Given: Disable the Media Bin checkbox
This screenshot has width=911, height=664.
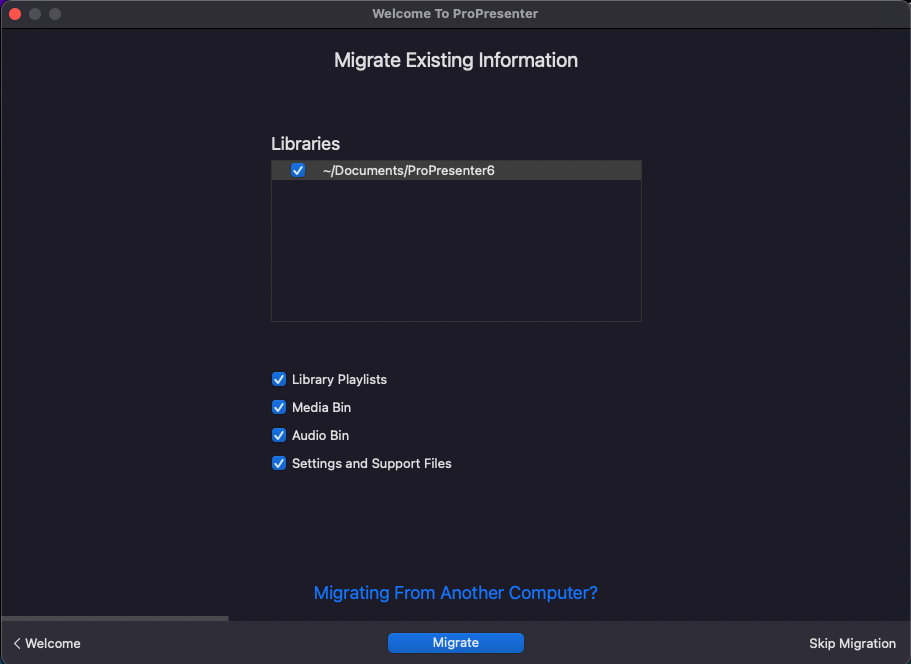Looking at the screenshot, I should (x=279, y=407).
